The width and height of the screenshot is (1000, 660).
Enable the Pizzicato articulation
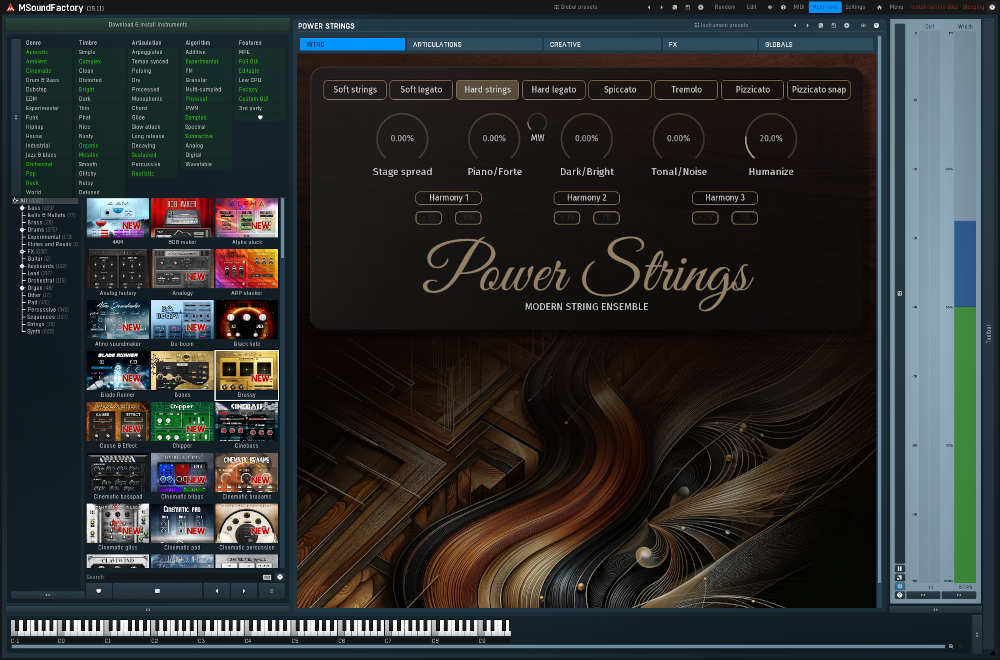[752, 90]
